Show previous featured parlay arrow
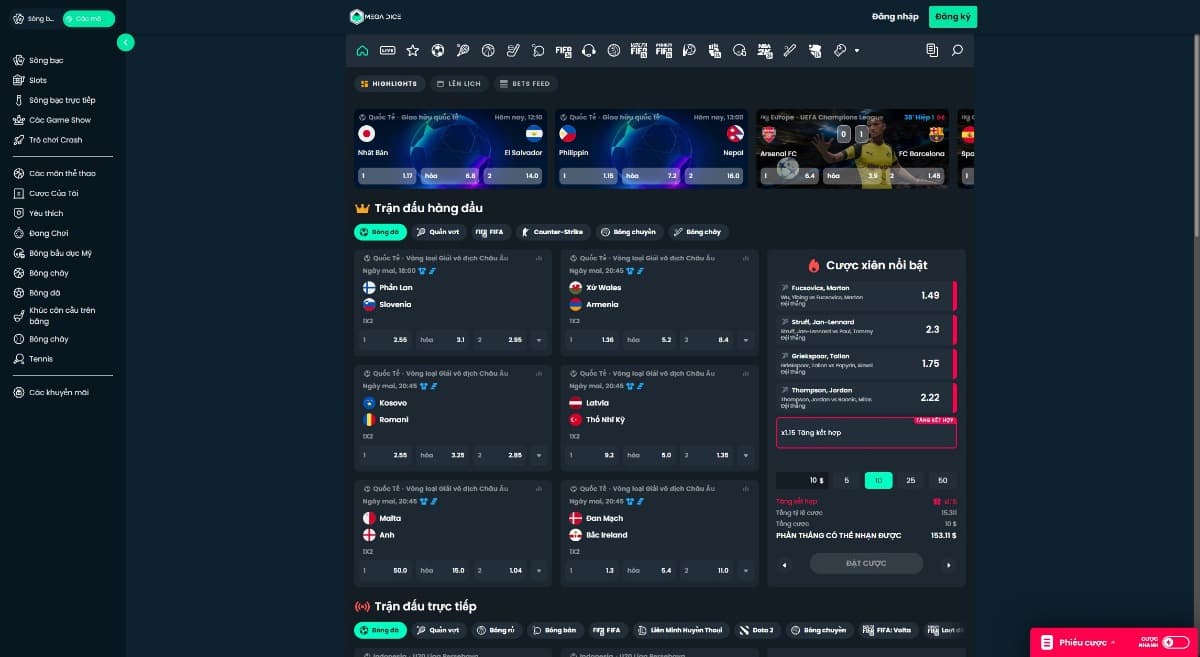Viewport: 1200px width, 657px height. pyautogui.click(x=784, y=564)
